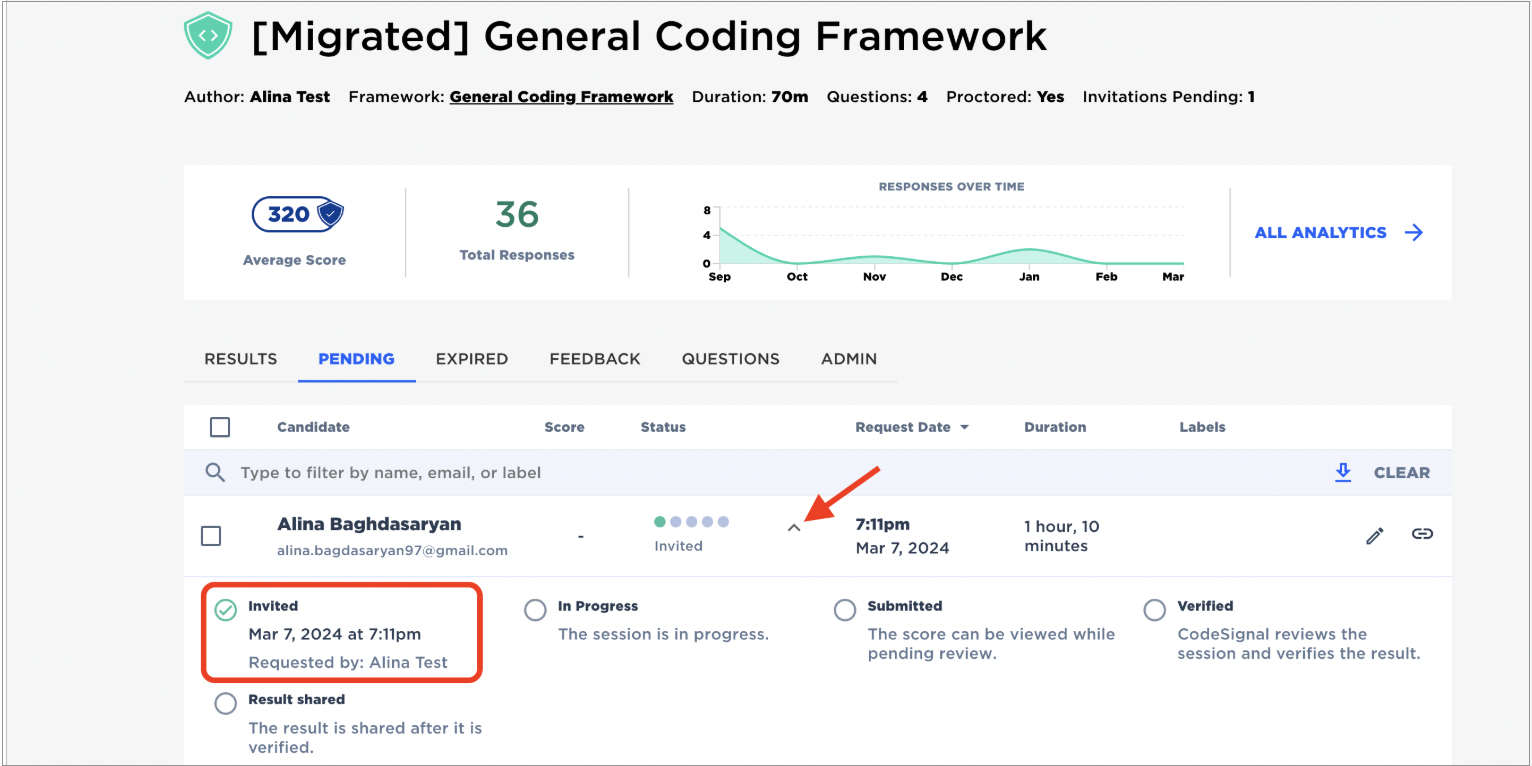Select the PENDING tab

[x=356, y=359]
